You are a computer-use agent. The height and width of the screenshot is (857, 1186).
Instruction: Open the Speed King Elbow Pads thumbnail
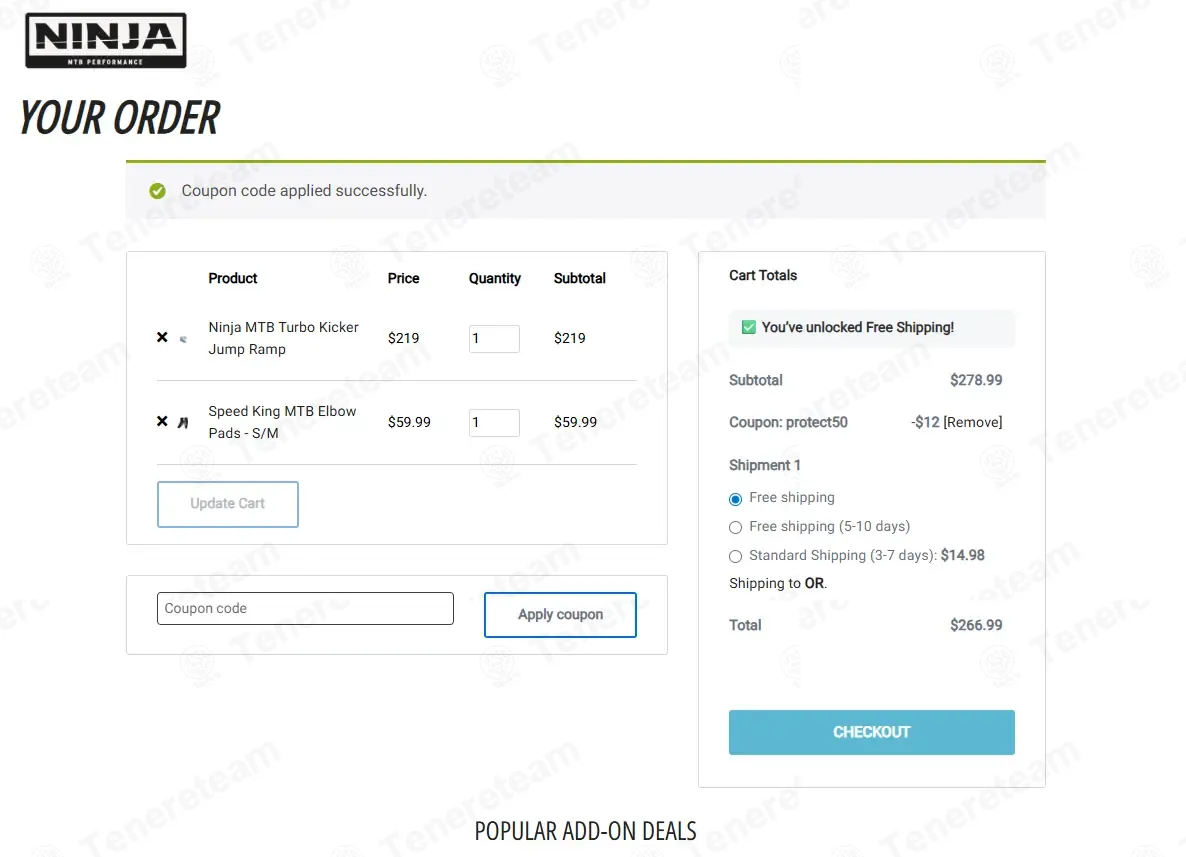(x=183, y=423)
